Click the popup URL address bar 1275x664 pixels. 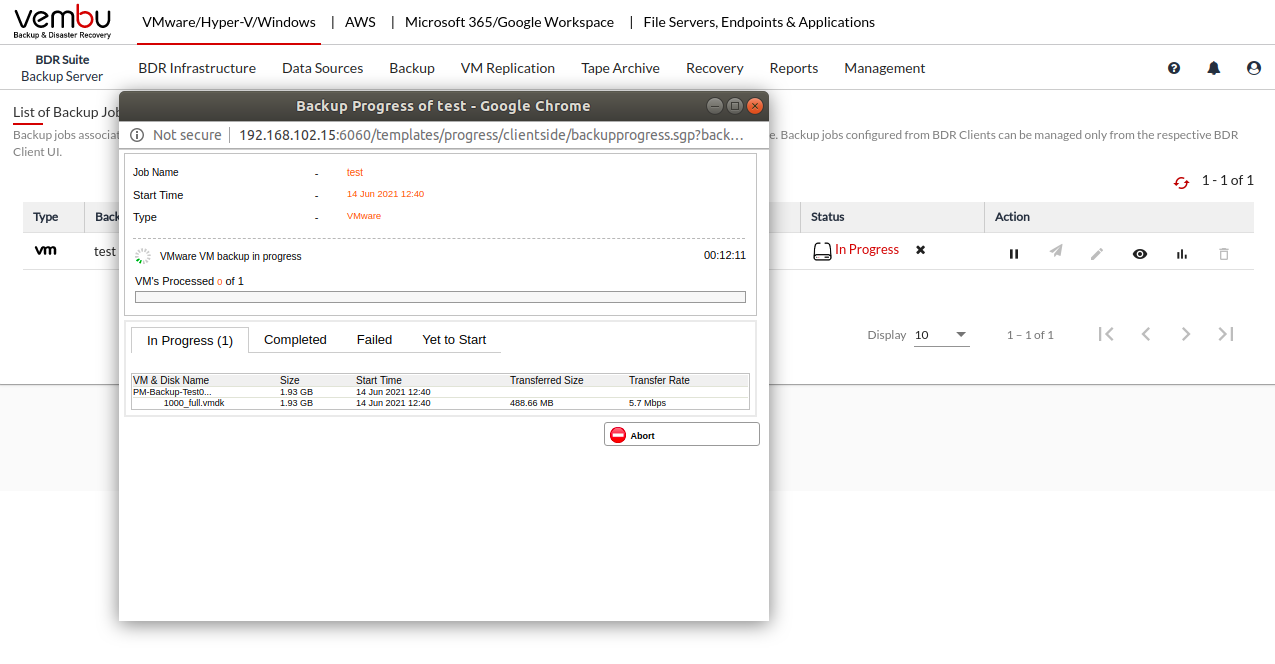click(x=490, y=135)
